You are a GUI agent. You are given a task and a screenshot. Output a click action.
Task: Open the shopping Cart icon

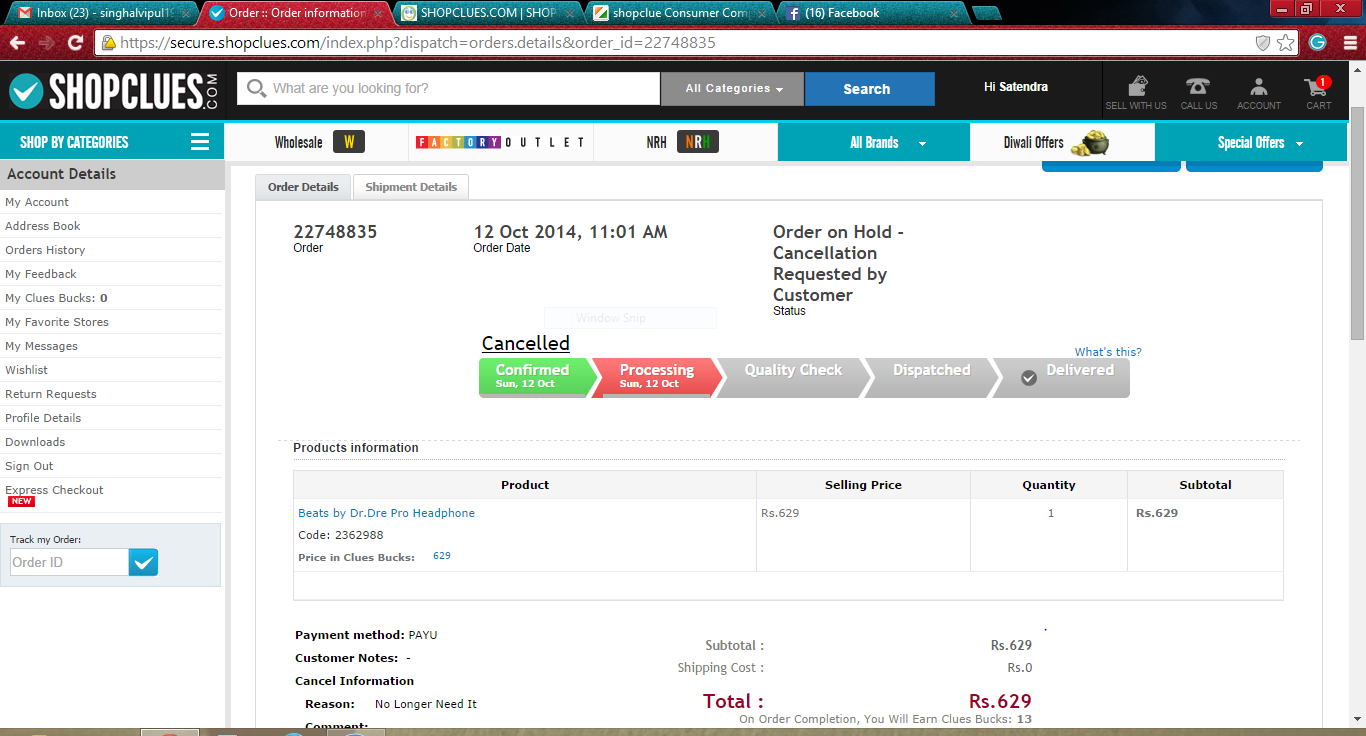[1318, 92]
